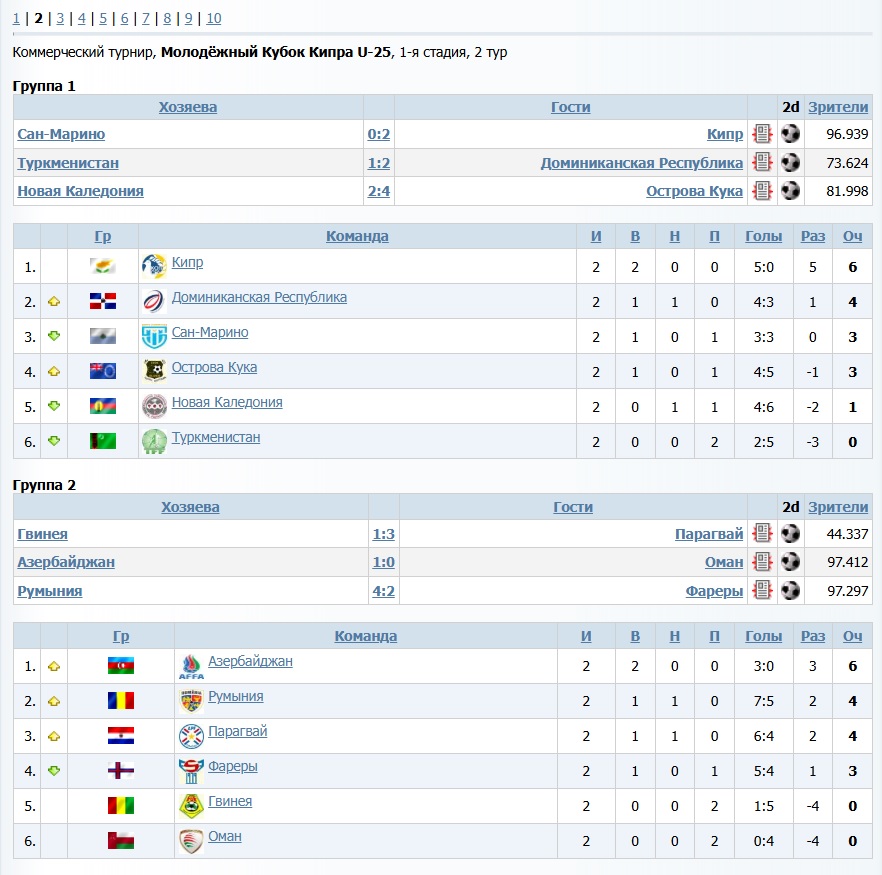Image resolution: width=882 pixels, height=875 pixels.
Task: Click the Кипр team crest icon
Action: coord(154,265)
